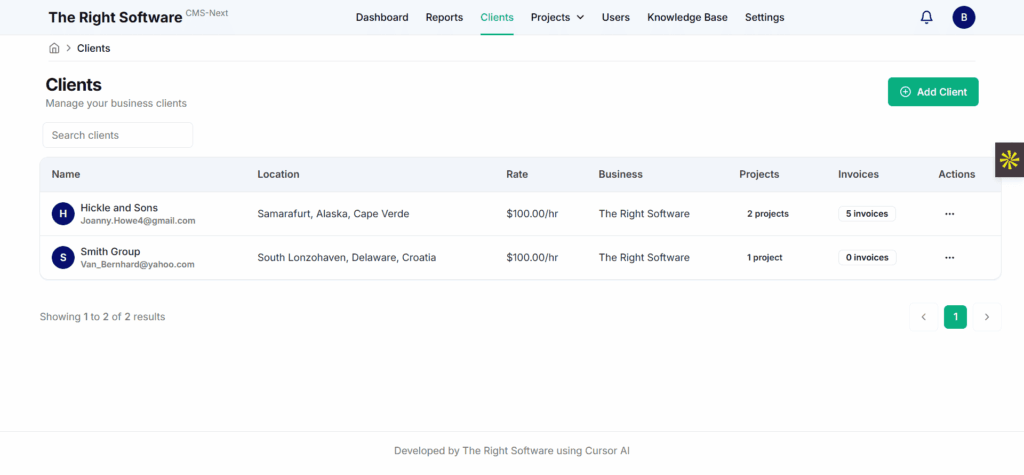Click Hickle and Sons $100.00/hr rate
This screenshot has width=1024, height=475.
(532, 214)
